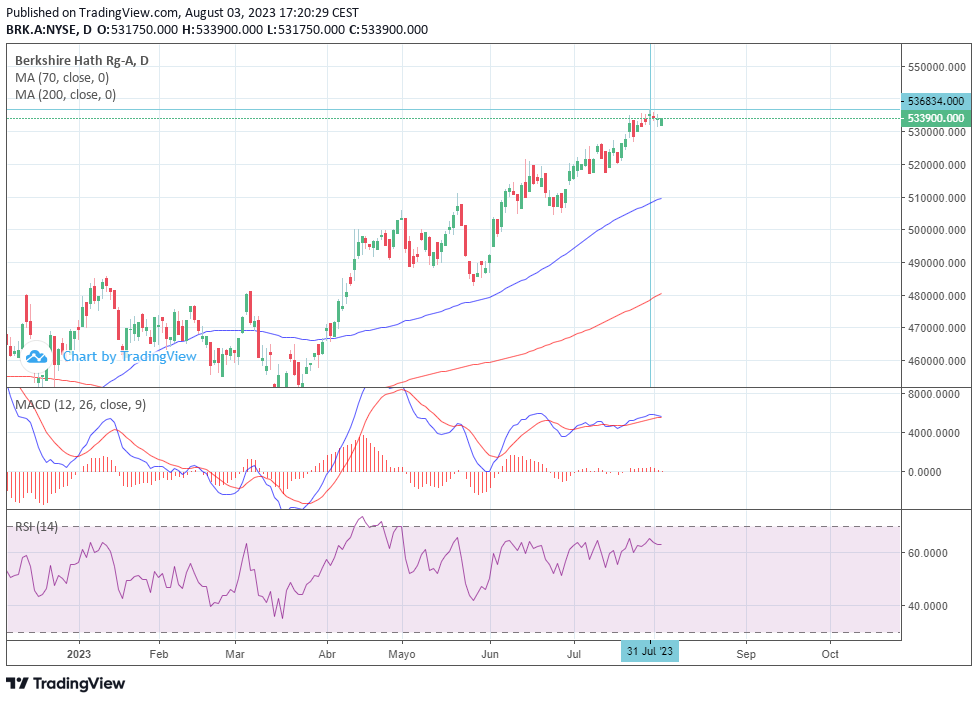Click the 8000.0000 MACD axis label
978x702 pixels.
pos(934,394)
